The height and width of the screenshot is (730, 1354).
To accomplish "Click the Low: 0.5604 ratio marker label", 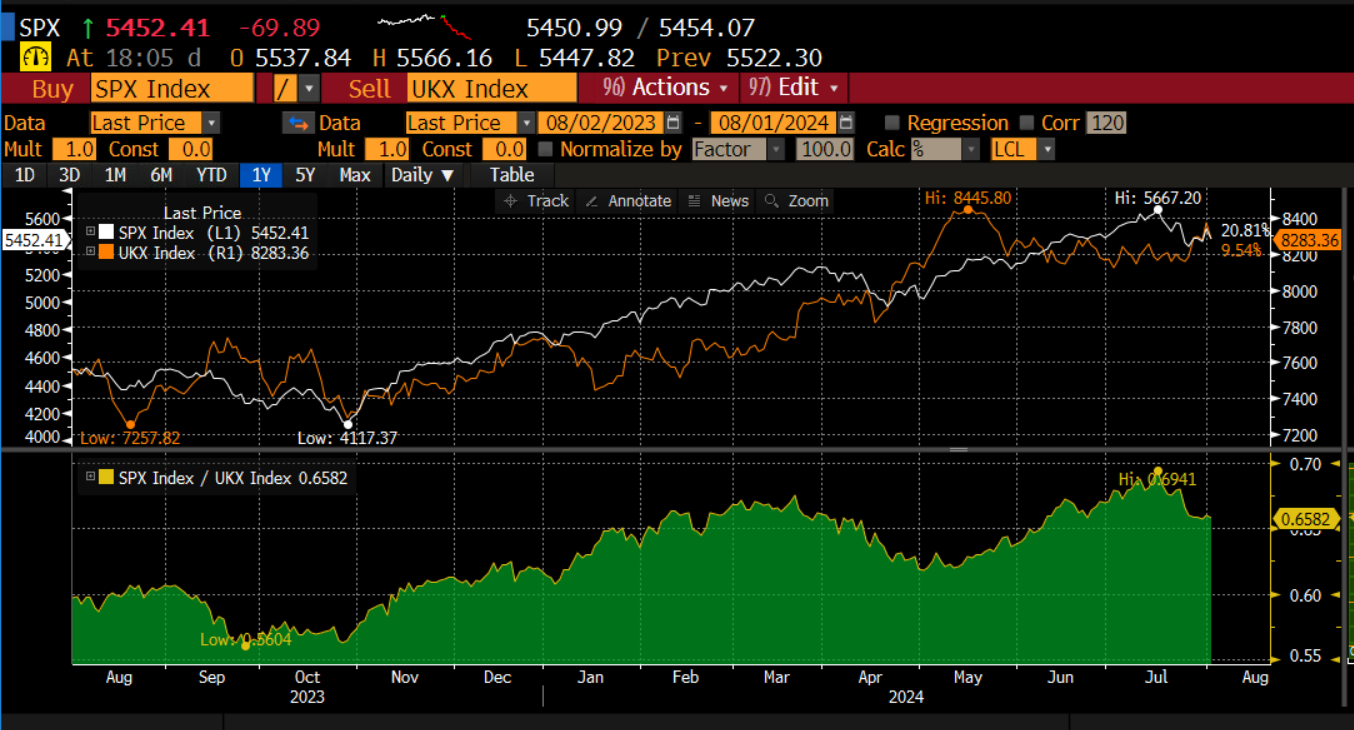I will point(246,639).
